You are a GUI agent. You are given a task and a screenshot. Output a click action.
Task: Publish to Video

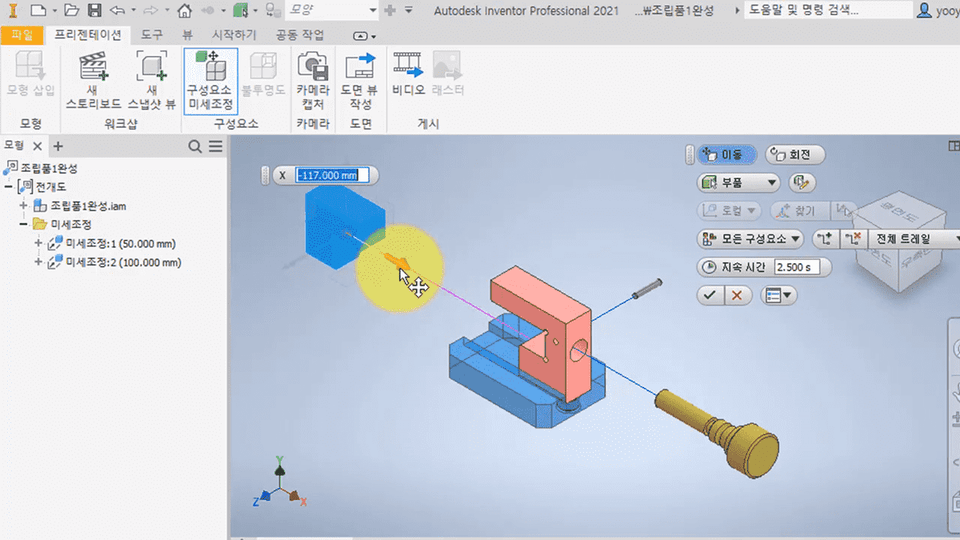[408, 75]
